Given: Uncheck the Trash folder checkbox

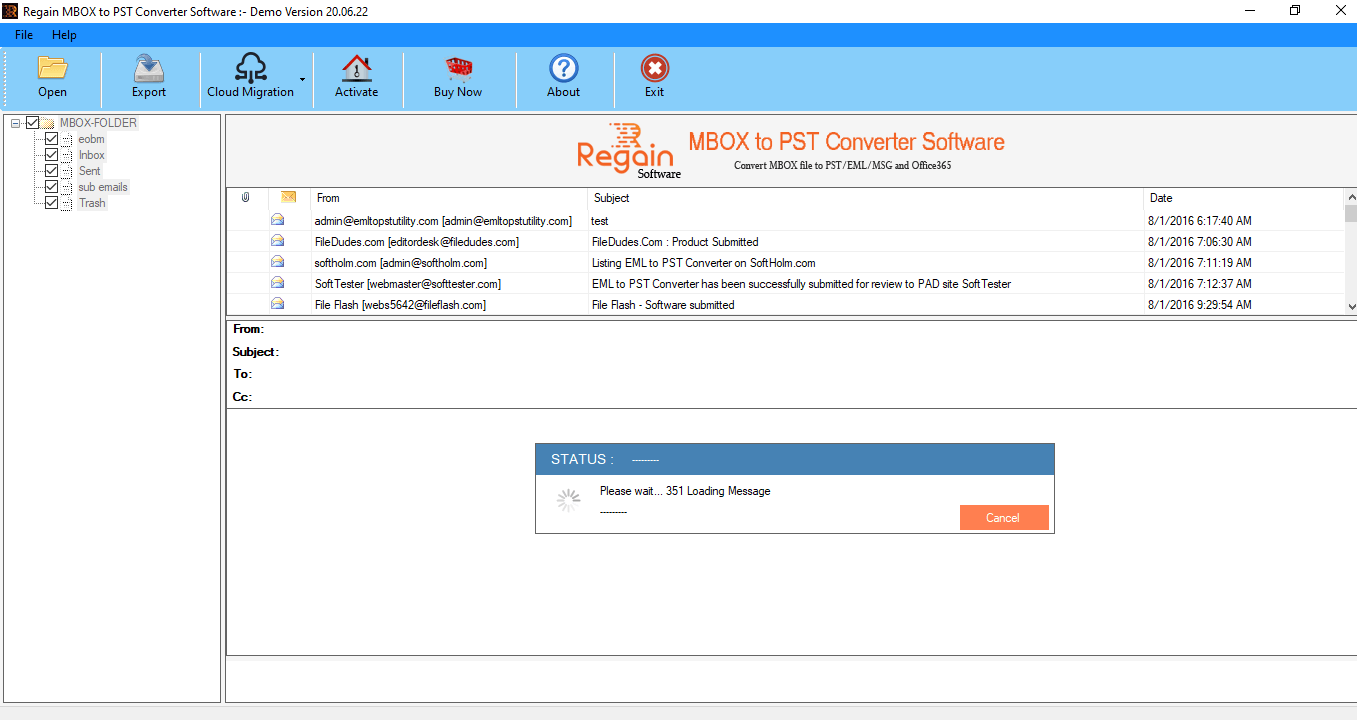Looking at the screenshot, I should pyautogui.click(x=52, y=203).
